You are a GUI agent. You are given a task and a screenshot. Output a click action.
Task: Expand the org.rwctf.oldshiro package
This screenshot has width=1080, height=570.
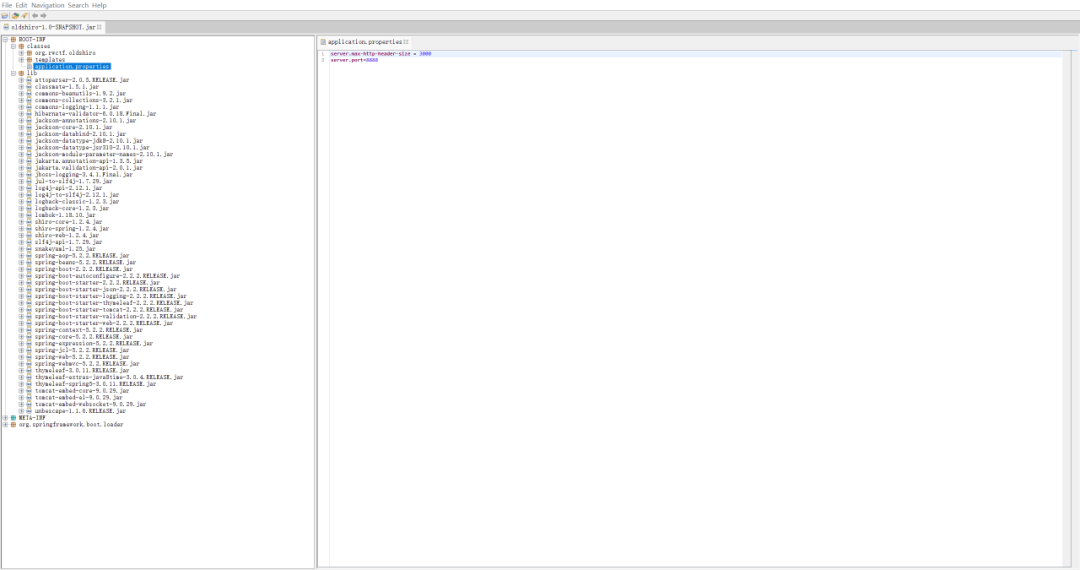pos(21,53)
